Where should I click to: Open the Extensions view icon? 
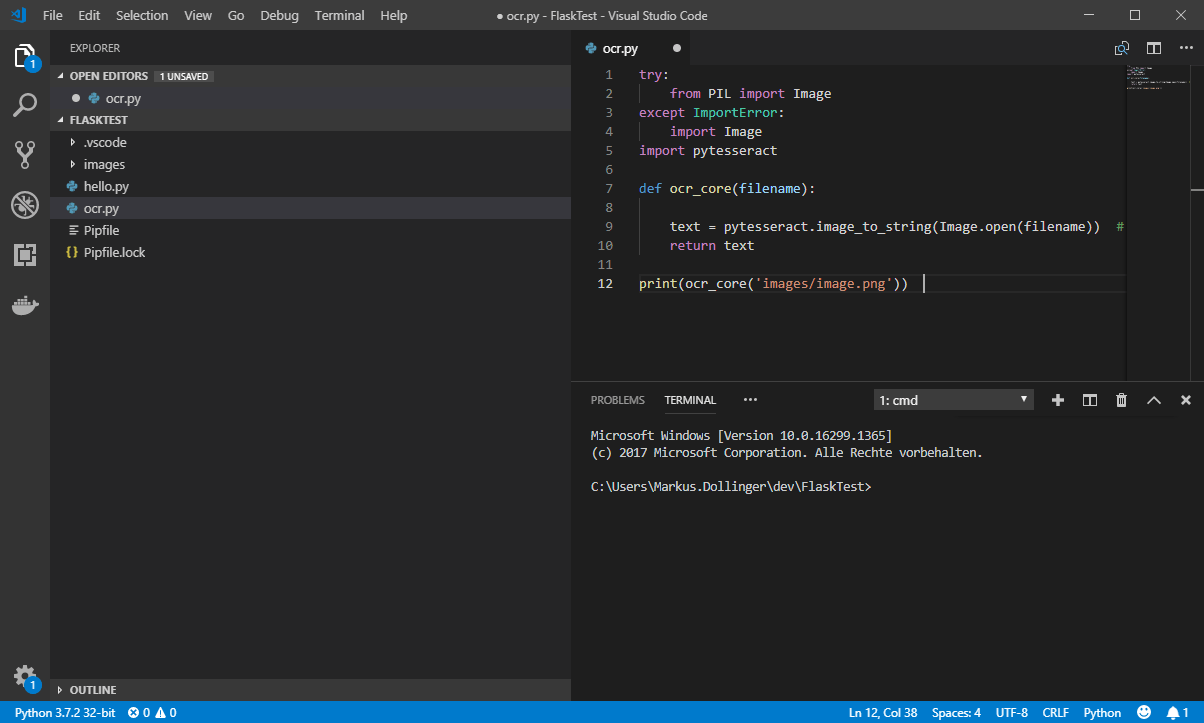pyautogui.click(x=25, y=255)
